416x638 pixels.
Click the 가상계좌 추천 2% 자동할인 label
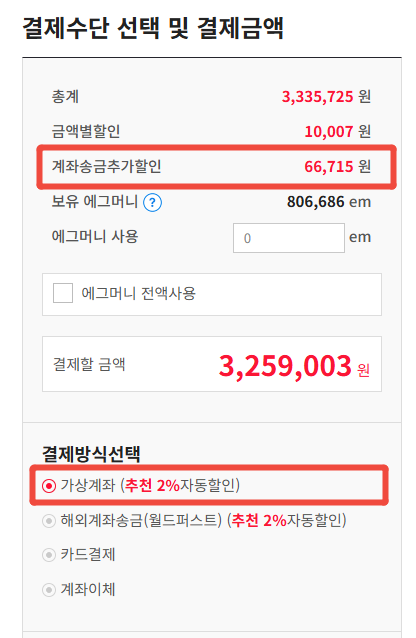click(x=150, y=485)
